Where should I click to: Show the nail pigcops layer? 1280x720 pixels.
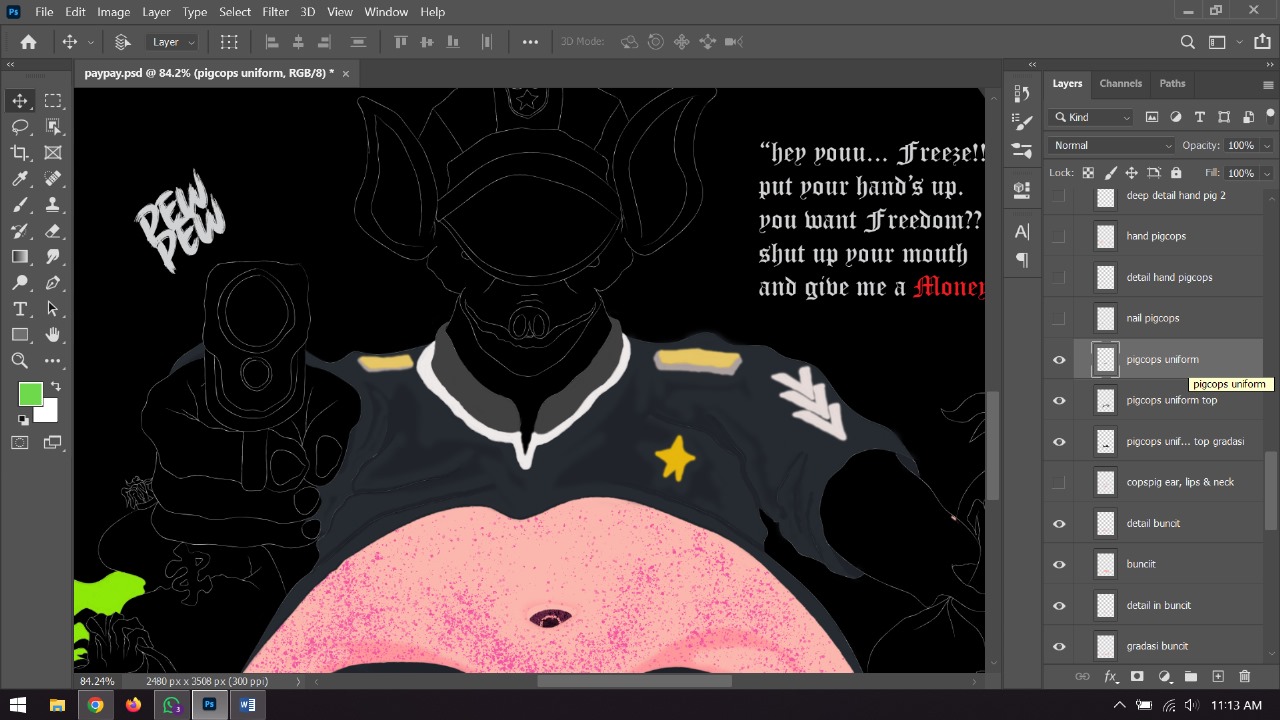pos(1059,319)
